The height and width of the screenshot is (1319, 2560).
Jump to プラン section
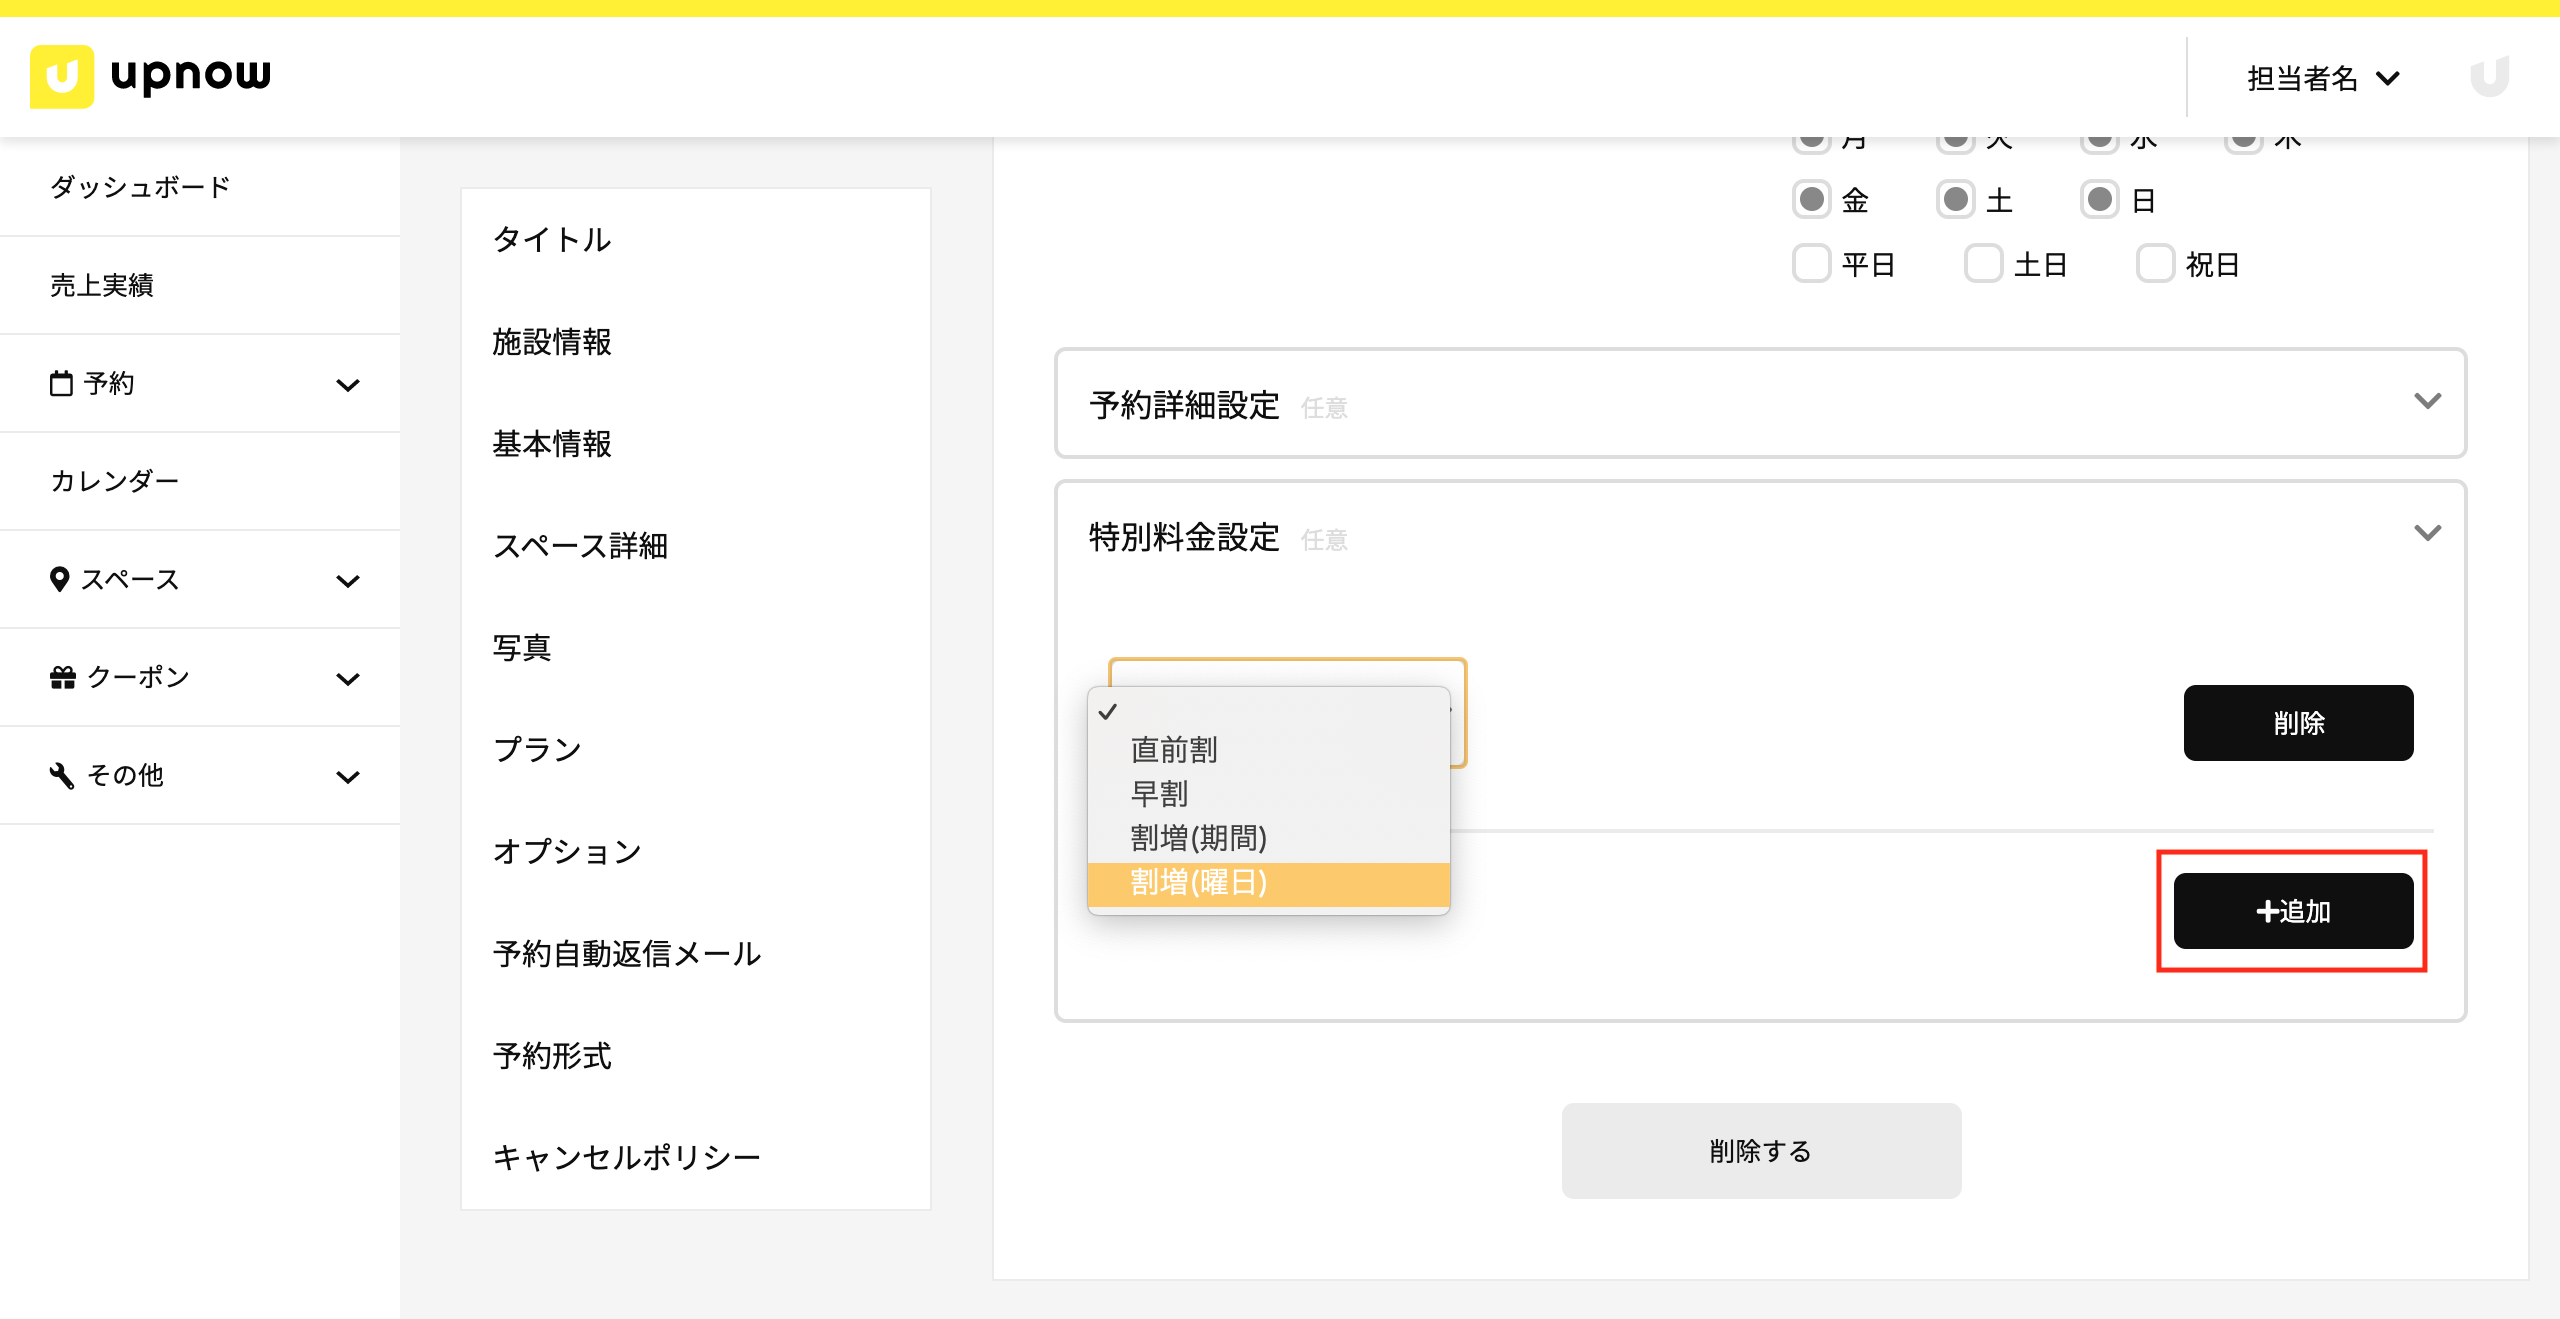click(537, 750)
